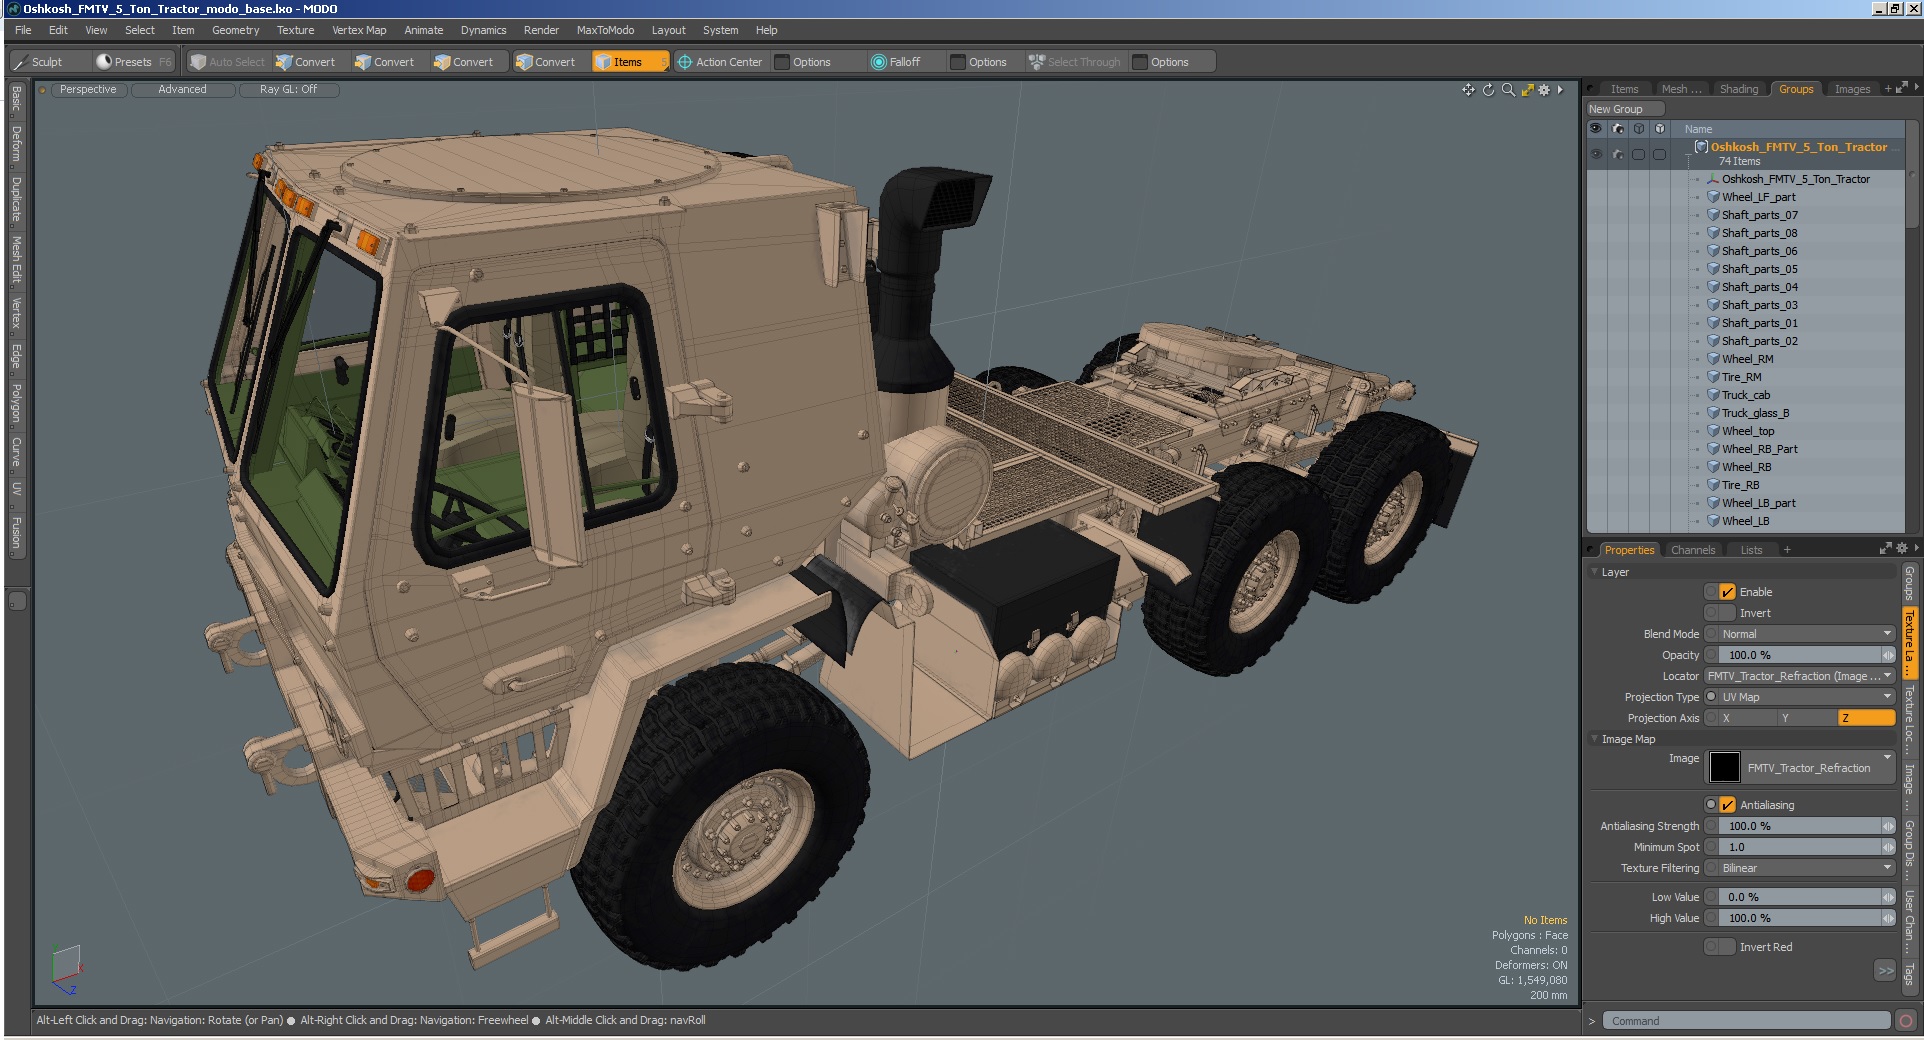Open the Properties panel gear icon
The height and width of the screenshot is (1040, 1924).
pyautogui.click(x=1902, y=548)
